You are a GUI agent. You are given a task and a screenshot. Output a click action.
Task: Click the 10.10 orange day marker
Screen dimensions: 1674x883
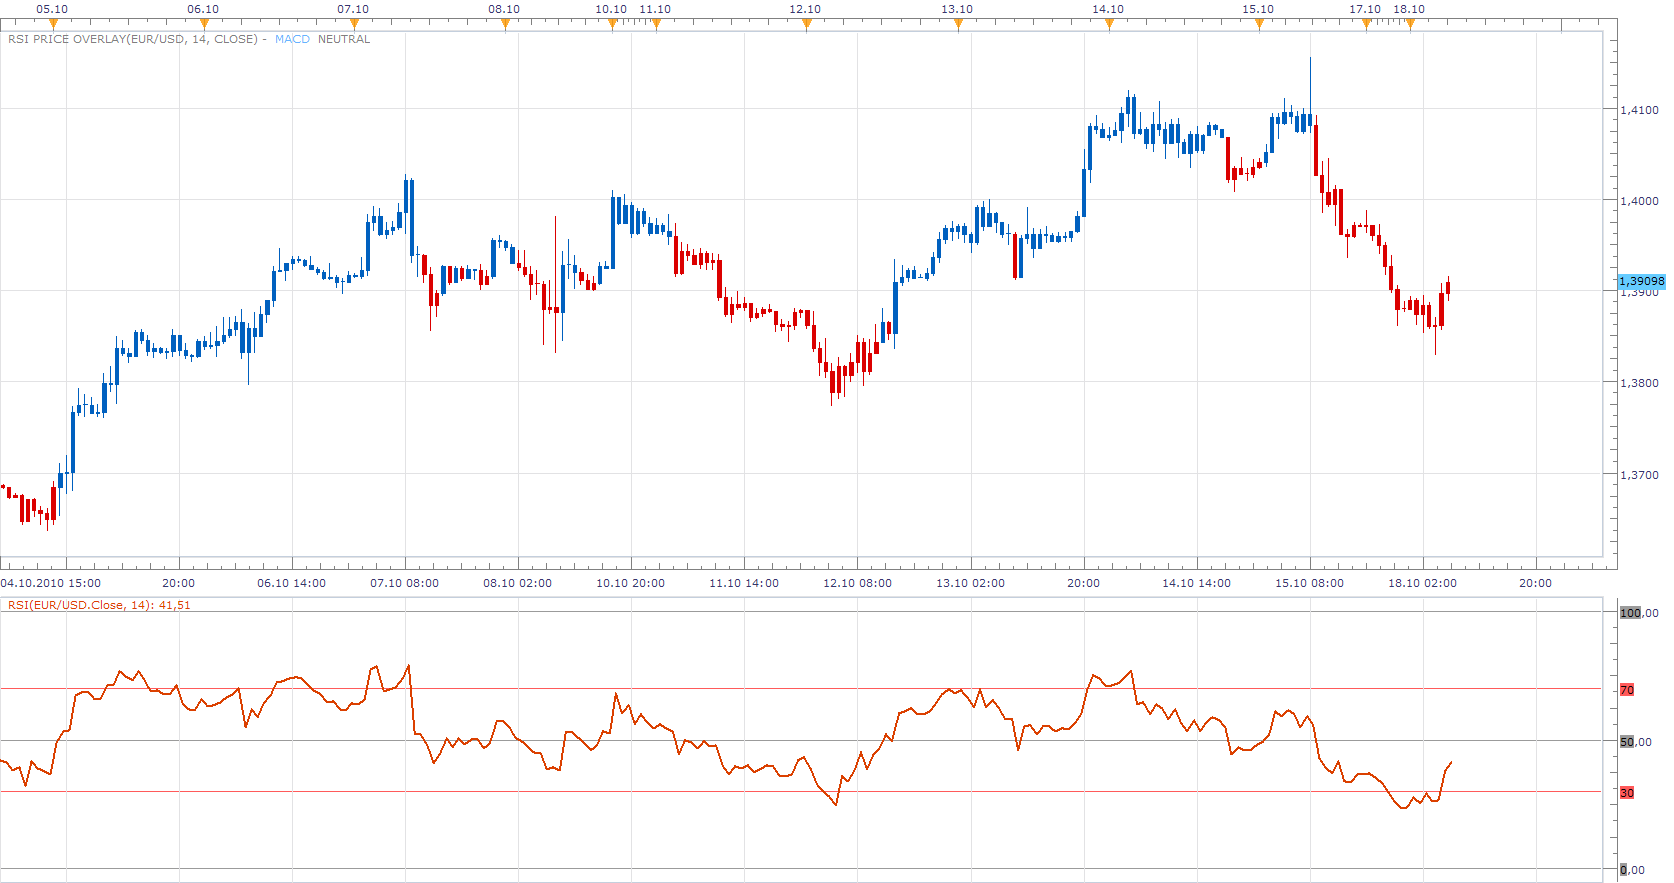pyautogui.click(x=612, y=24)
